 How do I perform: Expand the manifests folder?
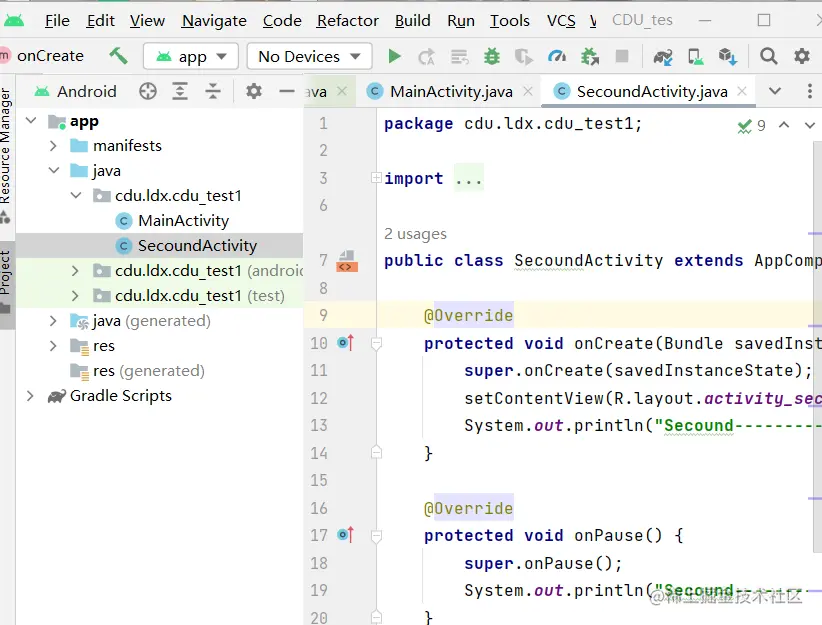tap(53, 146)
